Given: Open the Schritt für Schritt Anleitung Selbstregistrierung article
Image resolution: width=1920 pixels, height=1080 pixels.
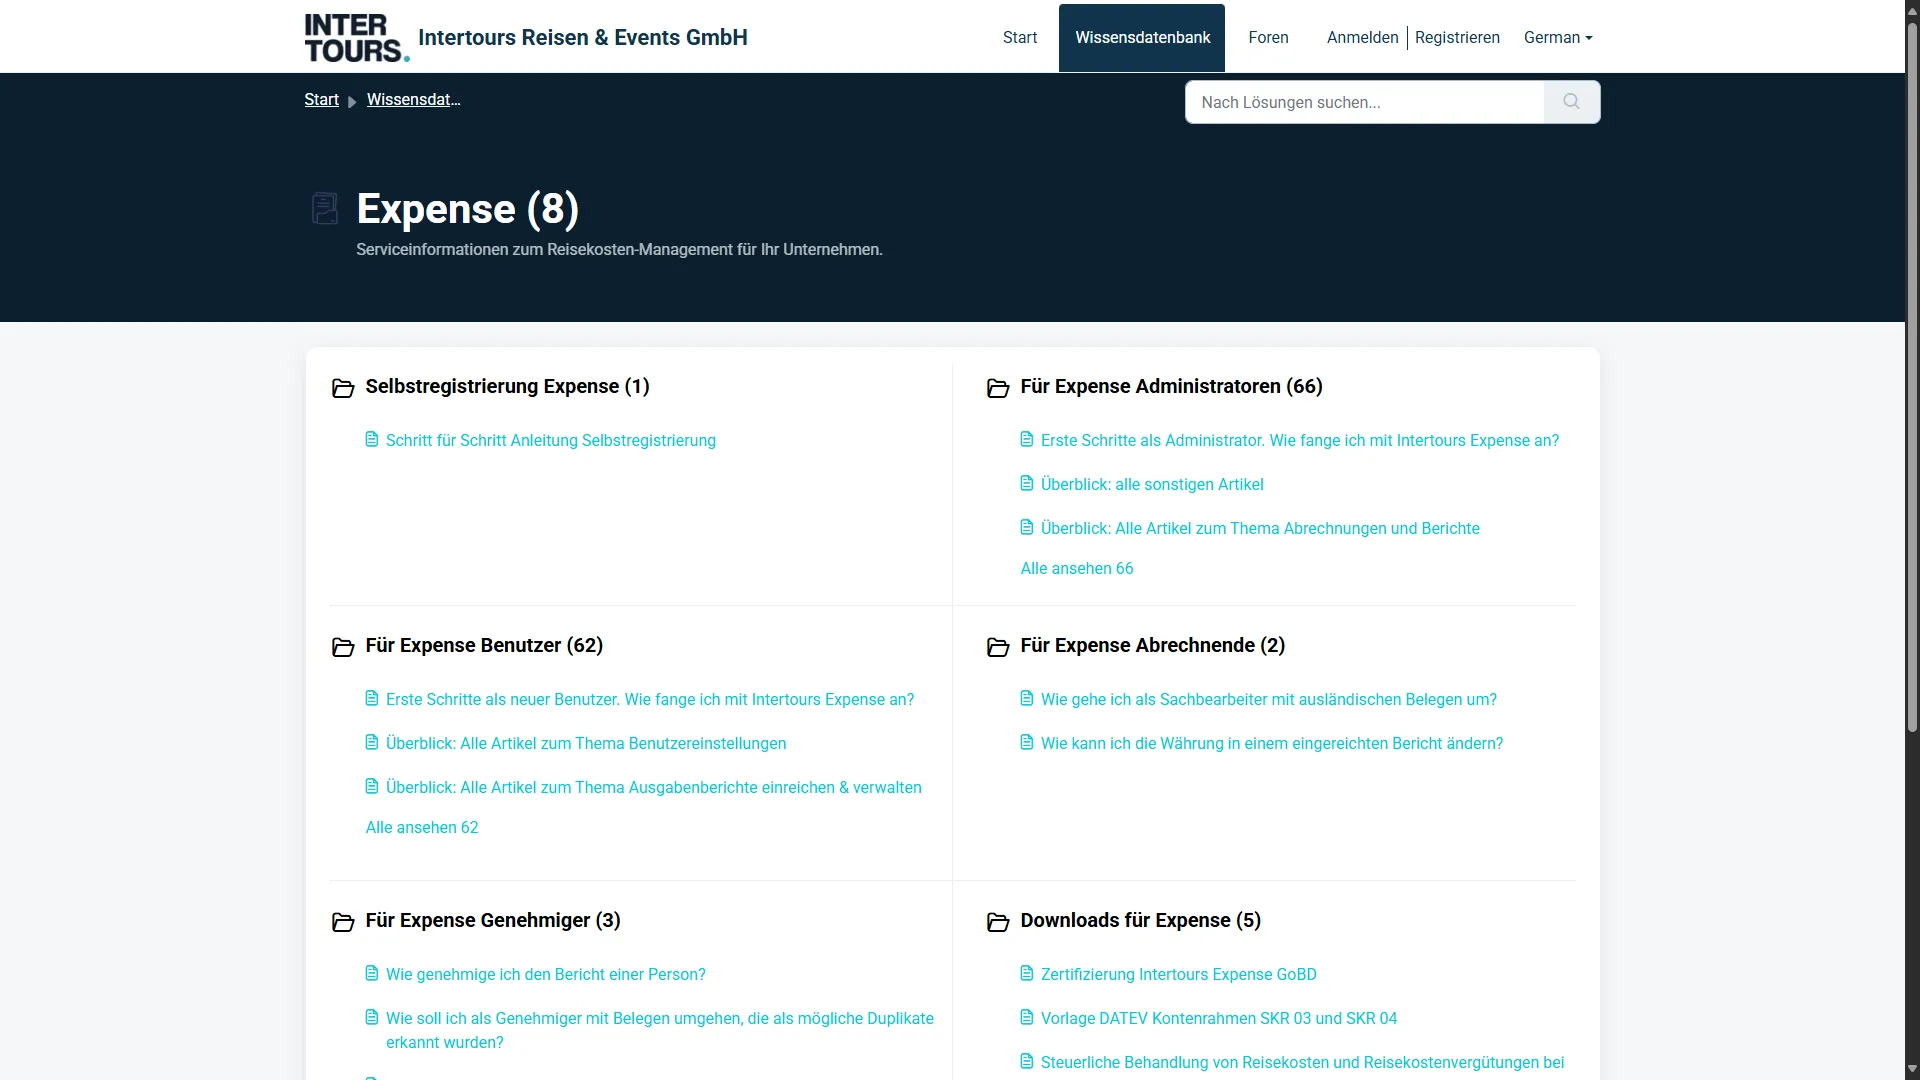Looking at the screenshot, I should click(x=551, y=440).
